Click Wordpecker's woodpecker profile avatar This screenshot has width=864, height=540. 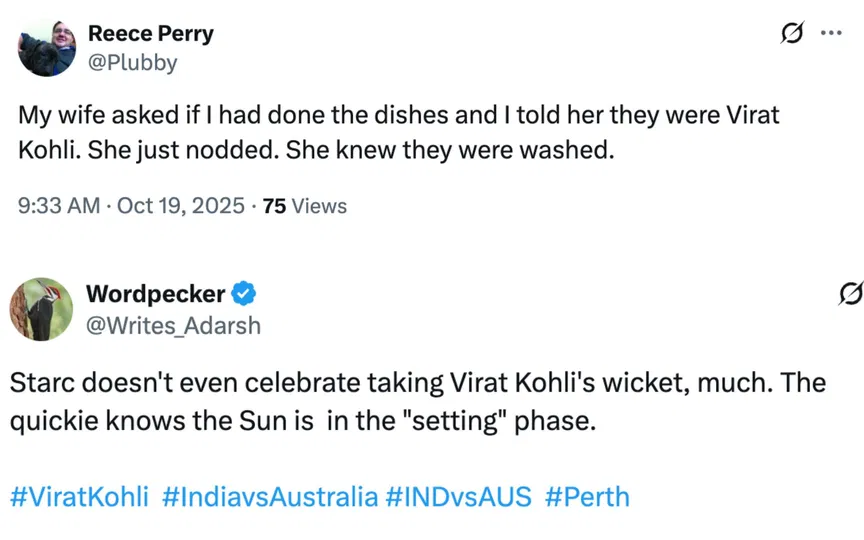[x=39, y=308]
